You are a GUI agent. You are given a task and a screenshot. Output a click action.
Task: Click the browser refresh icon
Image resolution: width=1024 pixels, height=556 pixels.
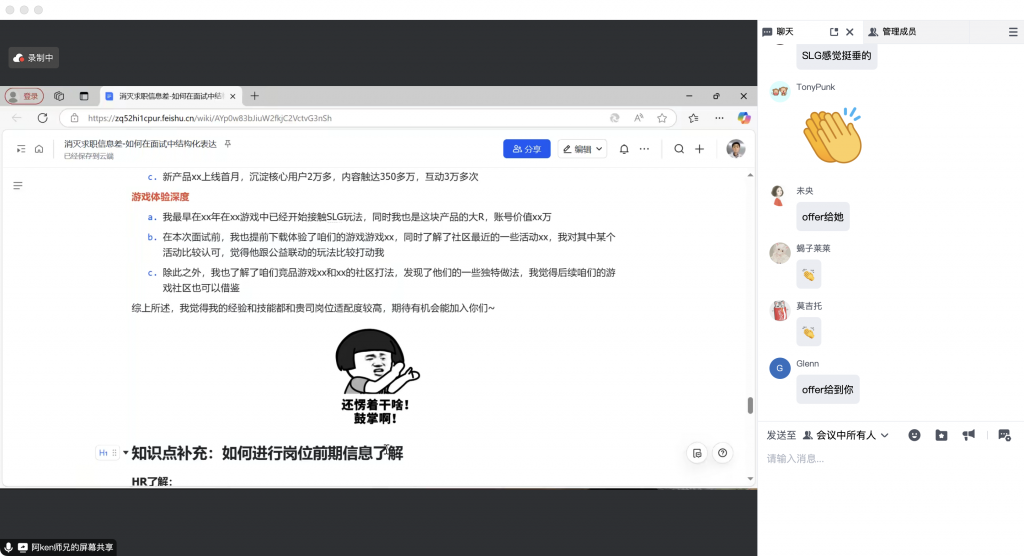(x=42, y=118)
